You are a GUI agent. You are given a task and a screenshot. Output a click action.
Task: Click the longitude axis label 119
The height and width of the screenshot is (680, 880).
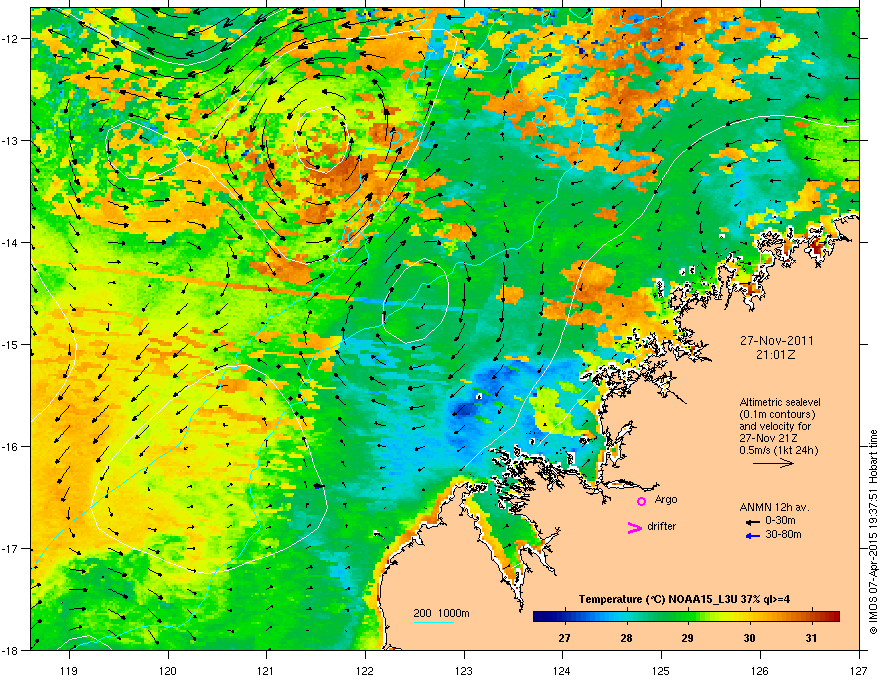click(x=70, y=670)
